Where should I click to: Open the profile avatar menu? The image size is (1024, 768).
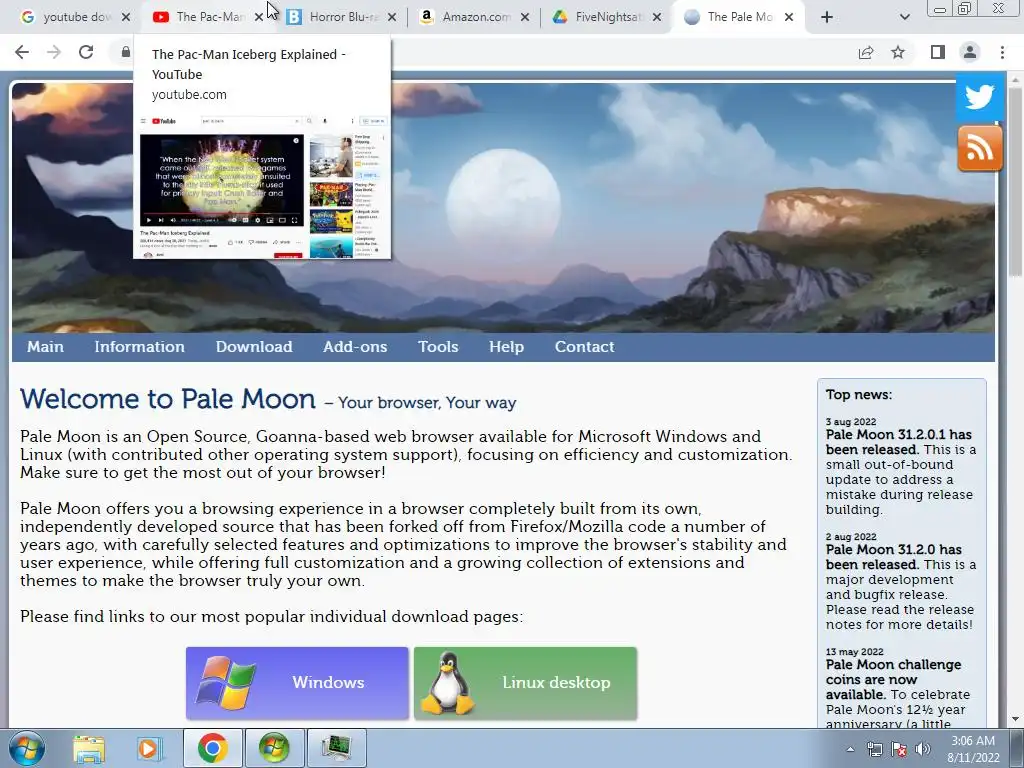[x=970, y=52]
